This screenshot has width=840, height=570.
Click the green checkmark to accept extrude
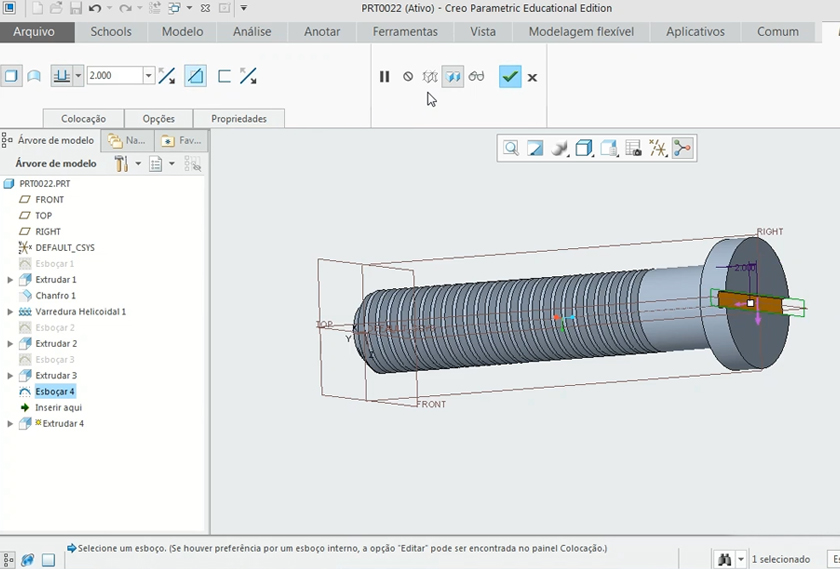510,77
